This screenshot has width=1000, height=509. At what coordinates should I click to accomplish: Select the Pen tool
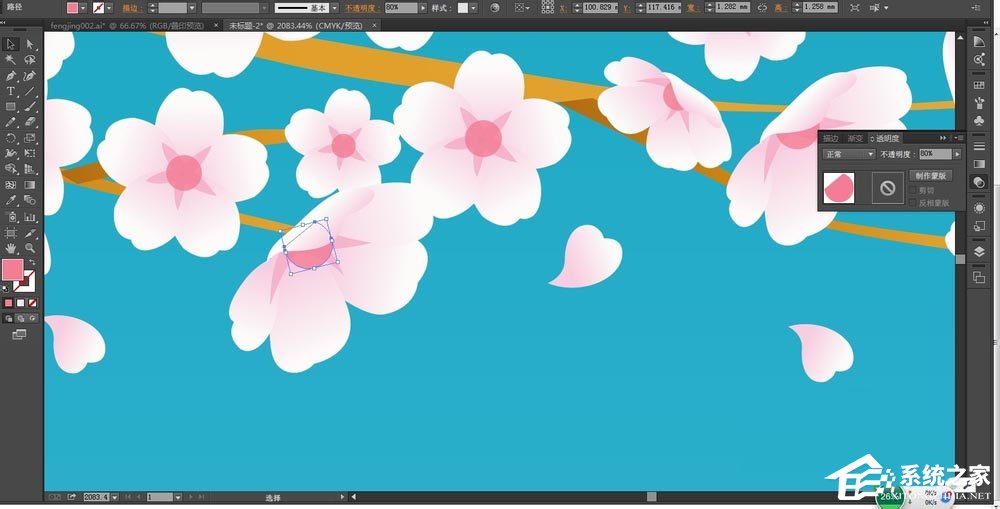pos(11,75)
